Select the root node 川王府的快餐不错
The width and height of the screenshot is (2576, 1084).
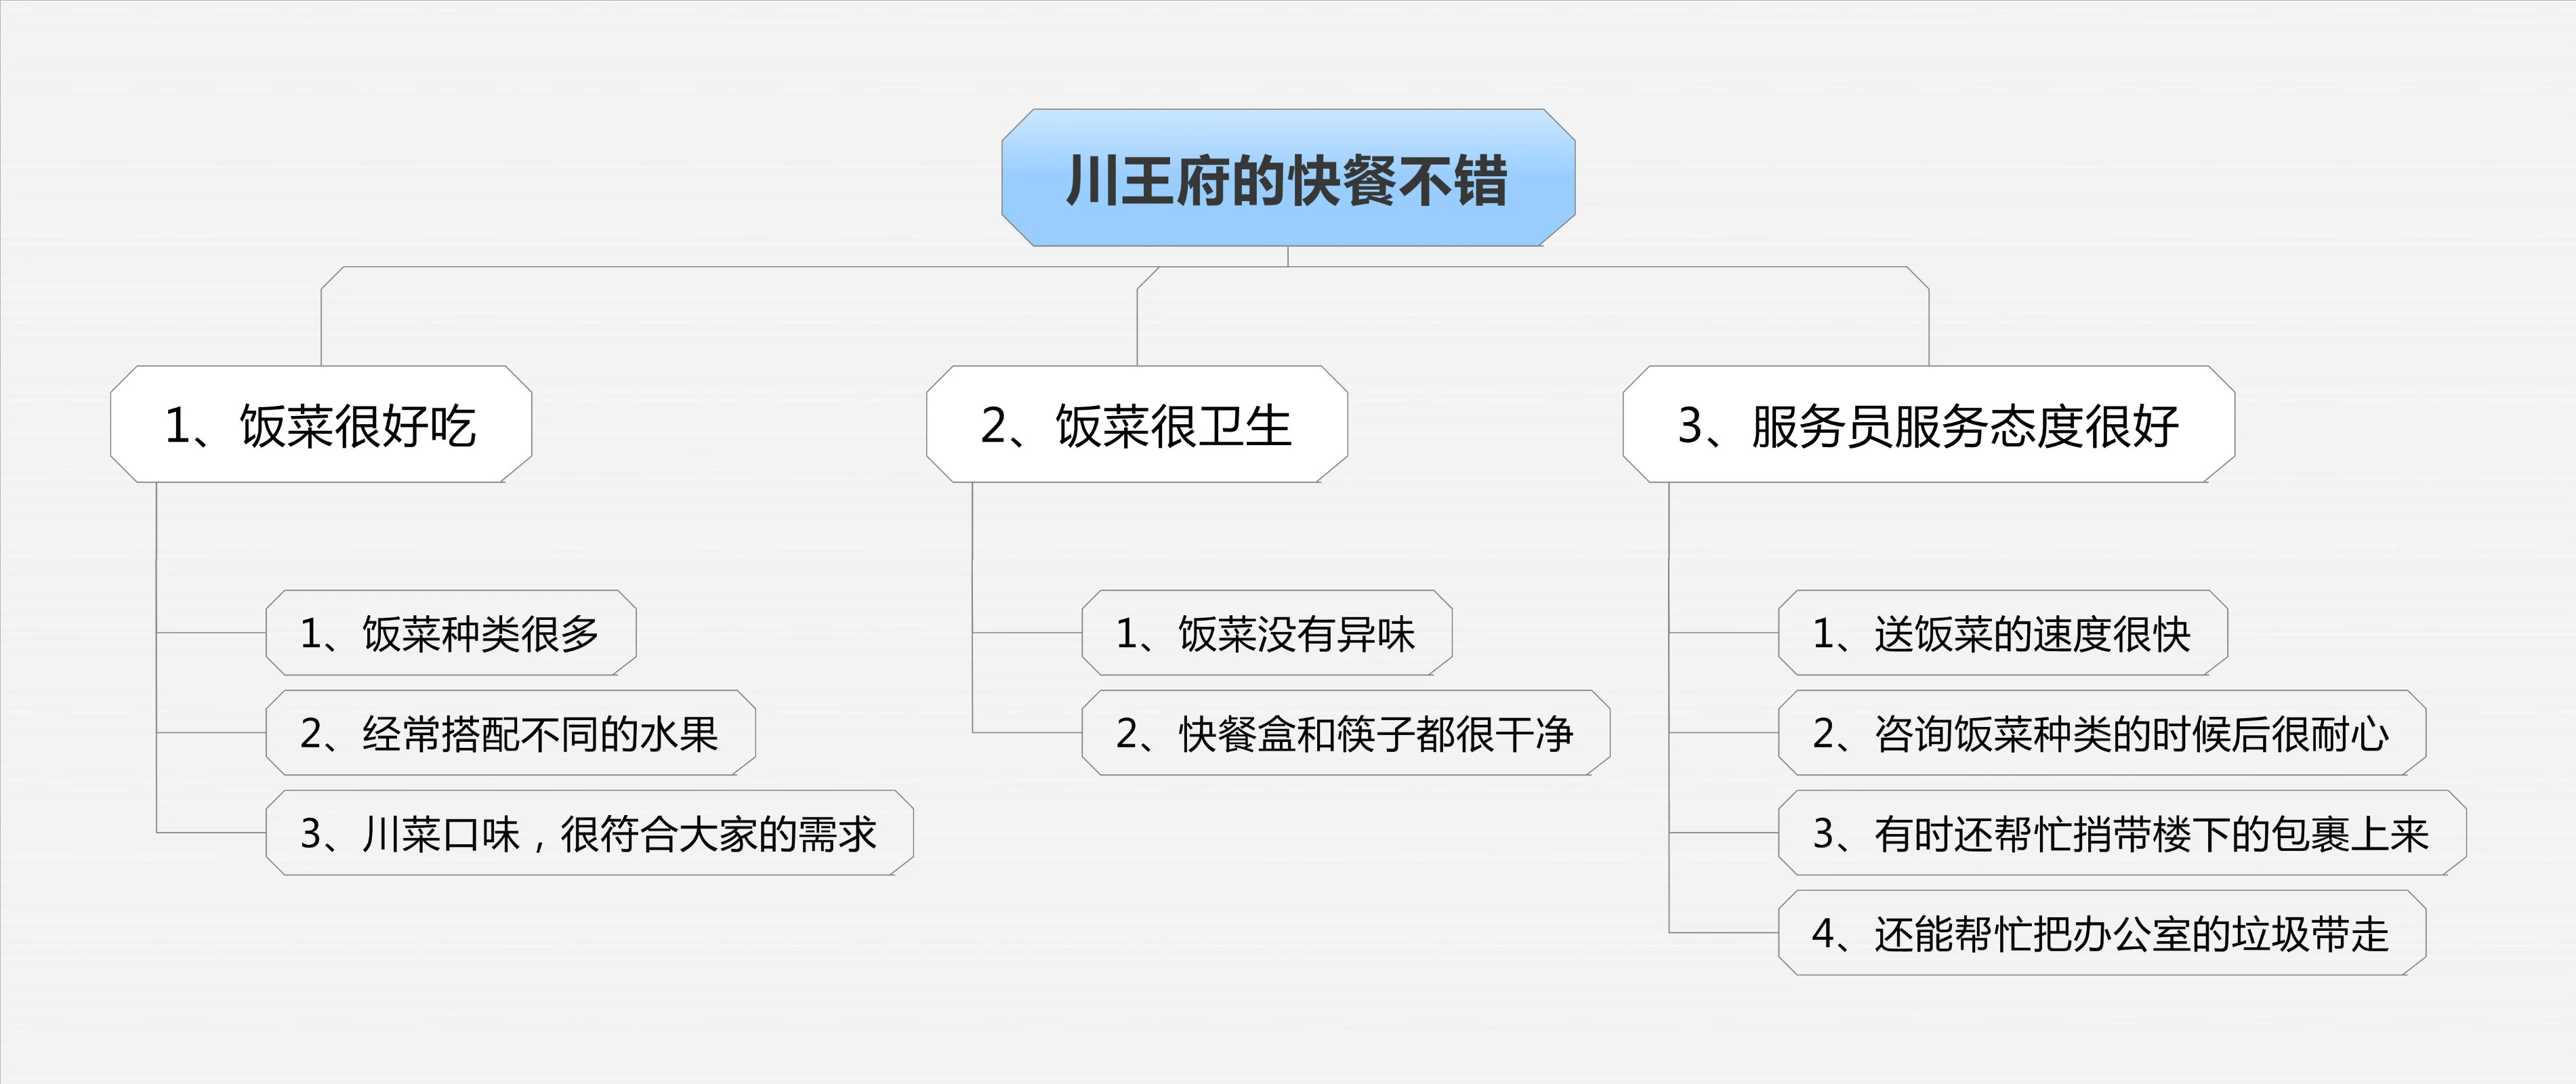click(1288, 178)
